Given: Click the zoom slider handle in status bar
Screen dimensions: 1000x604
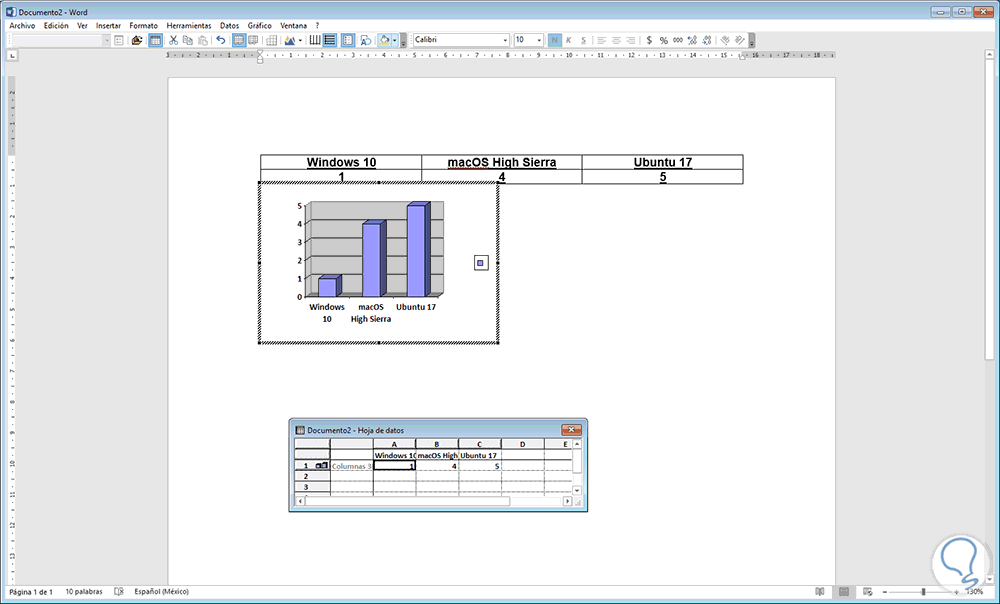Looking at the screenshot, I should click(923, 592).
